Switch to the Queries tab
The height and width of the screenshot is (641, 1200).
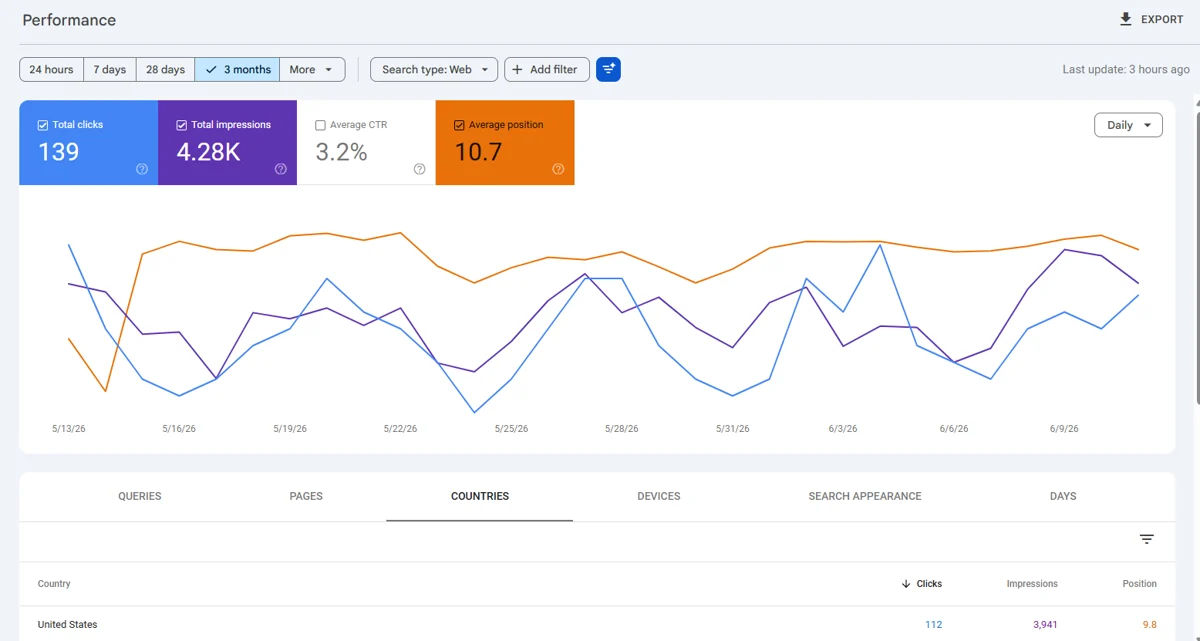tap(140, 496)
